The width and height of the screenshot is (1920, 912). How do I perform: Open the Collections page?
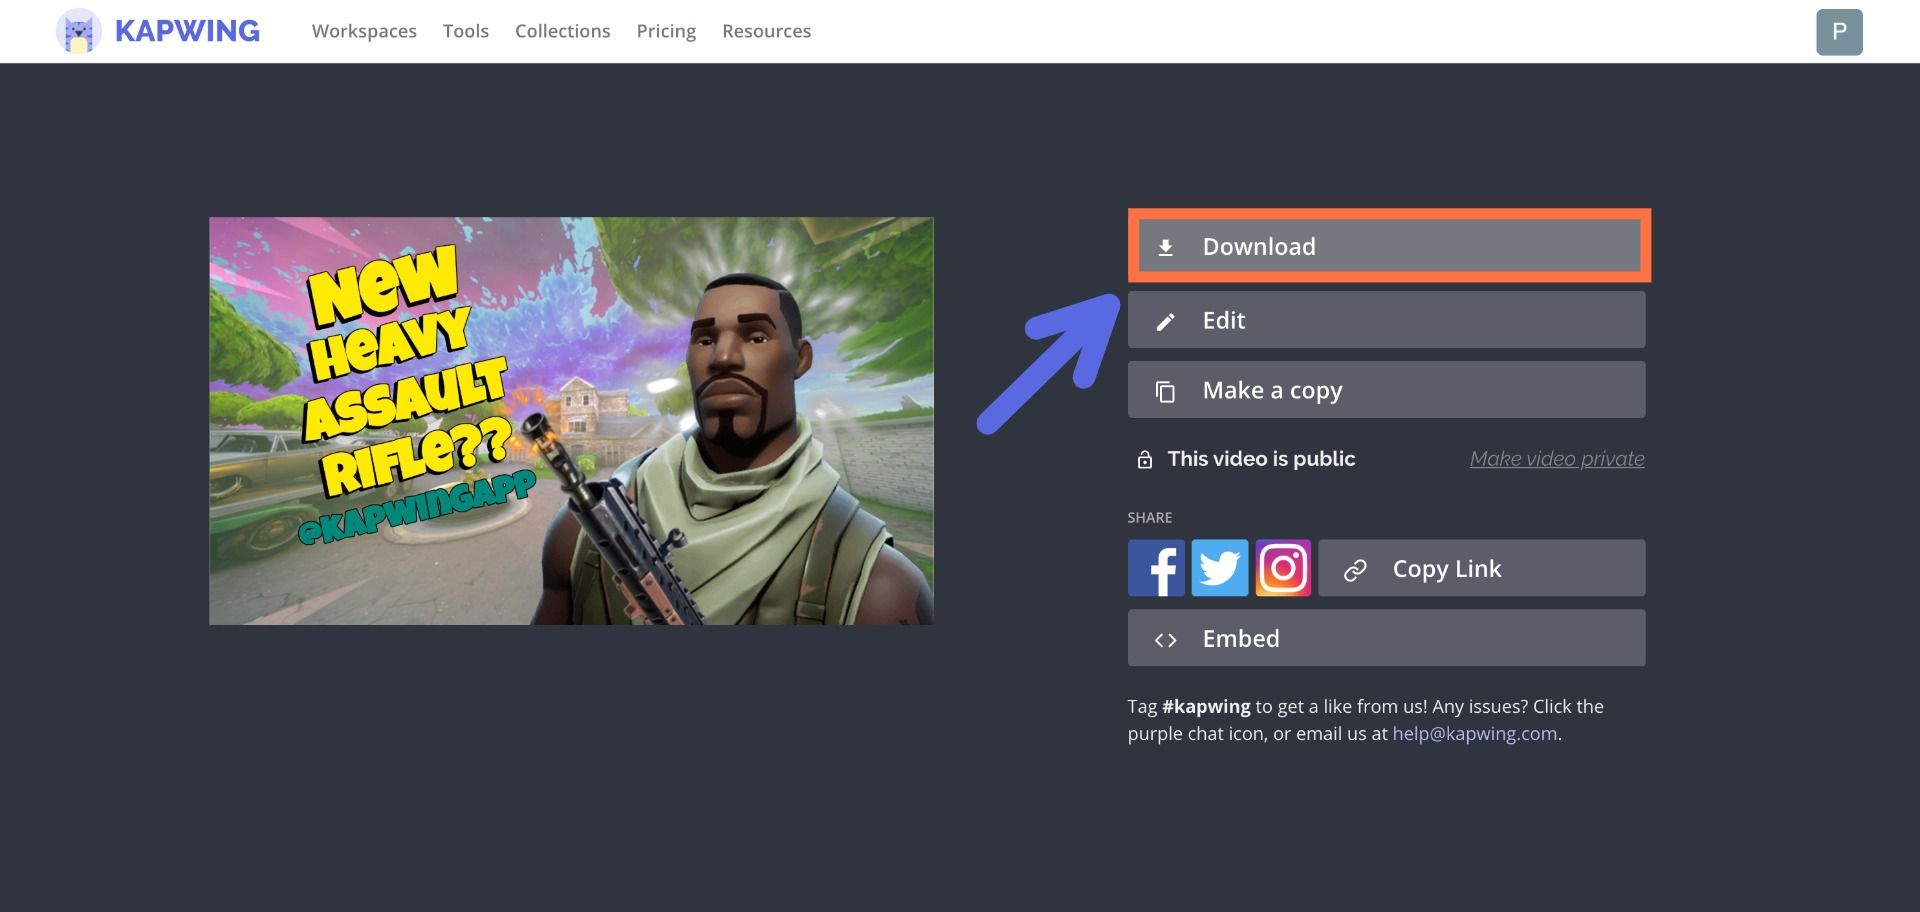click(563, 31)
